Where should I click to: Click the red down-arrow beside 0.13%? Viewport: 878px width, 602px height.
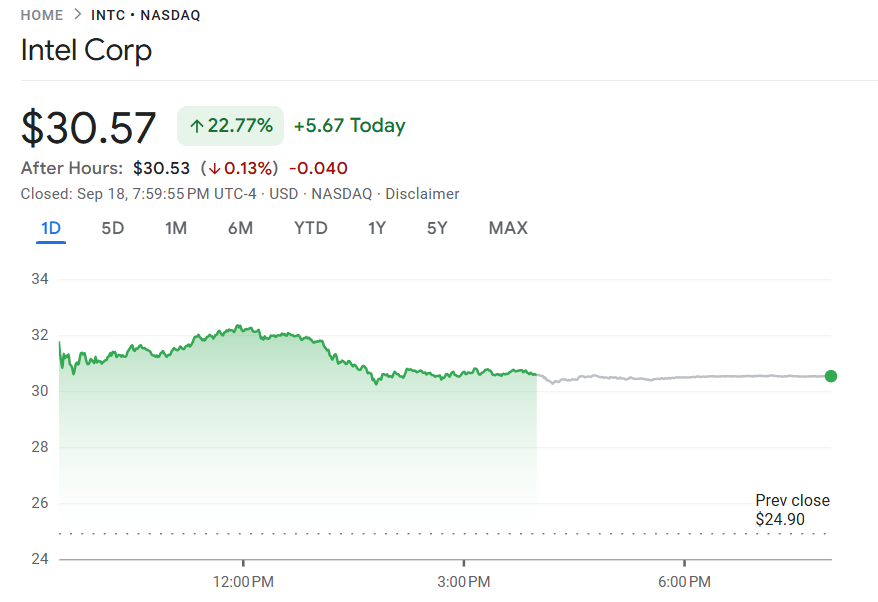pos(214,168)
